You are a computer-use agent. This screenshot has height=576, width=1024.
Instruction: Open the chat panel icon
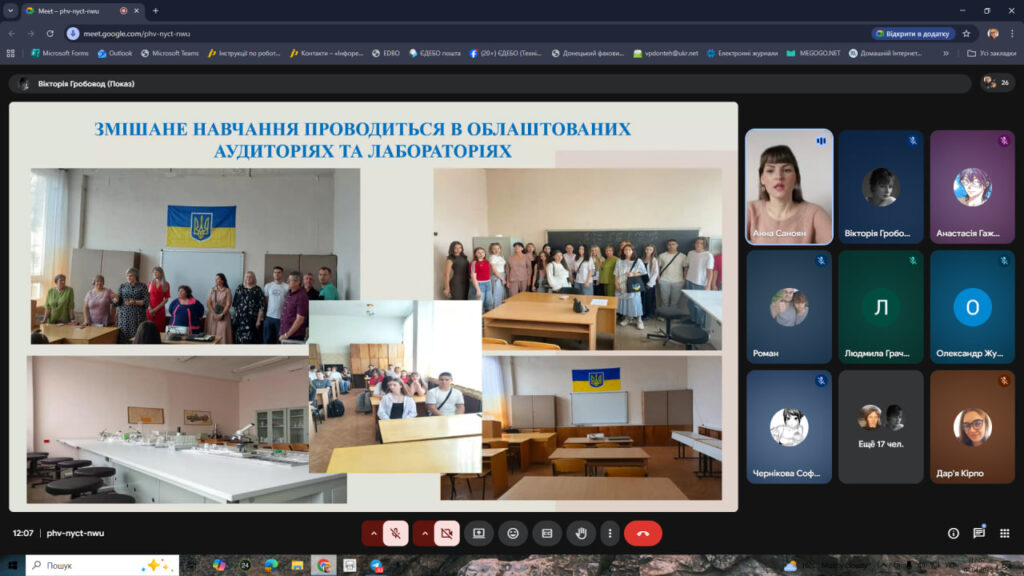pyautogui.click(x=979, y=533)
